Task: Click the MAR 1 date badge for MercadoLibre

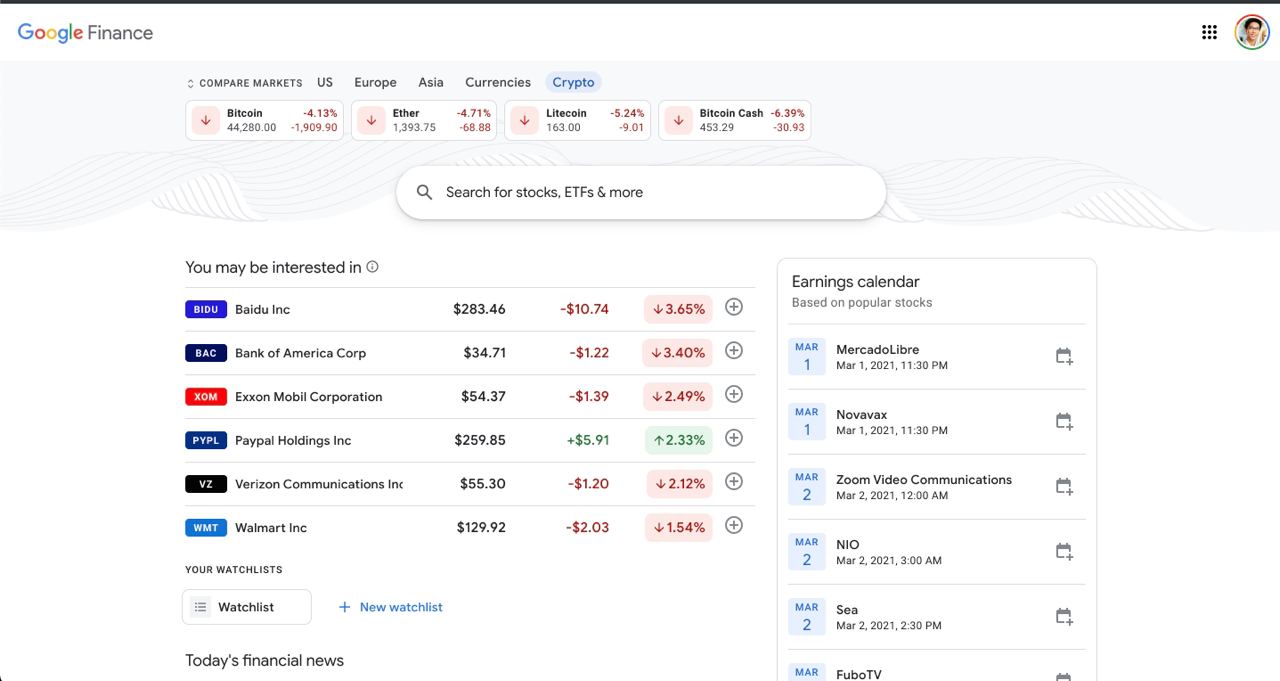Action: click(807, 356)
